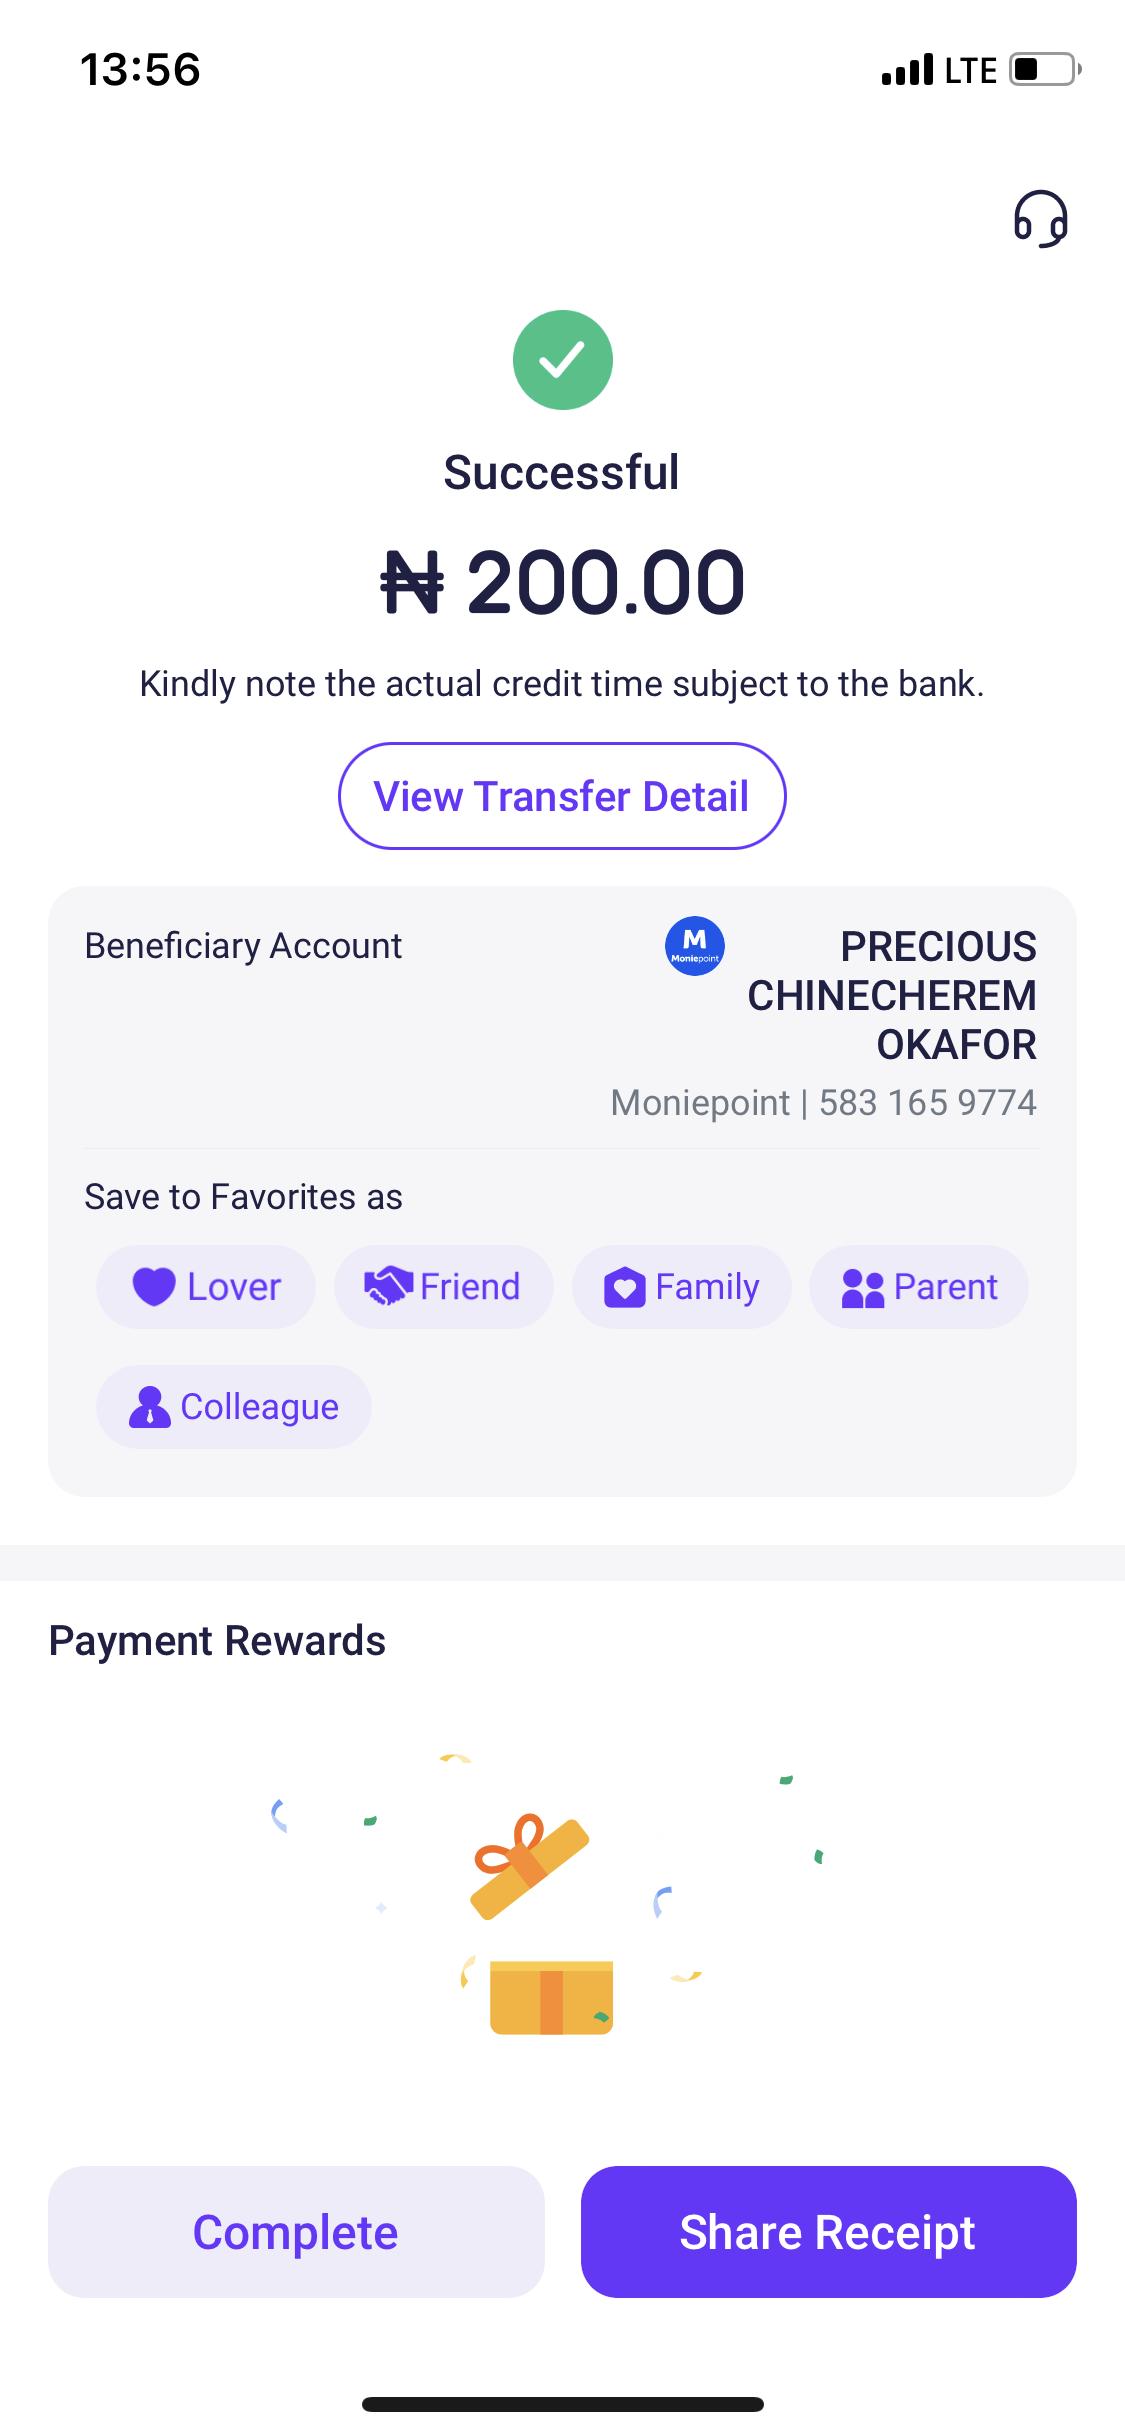The image size is (1125, 2436).
Task: Tap the person icon on Colleague
Action: 150,1407
